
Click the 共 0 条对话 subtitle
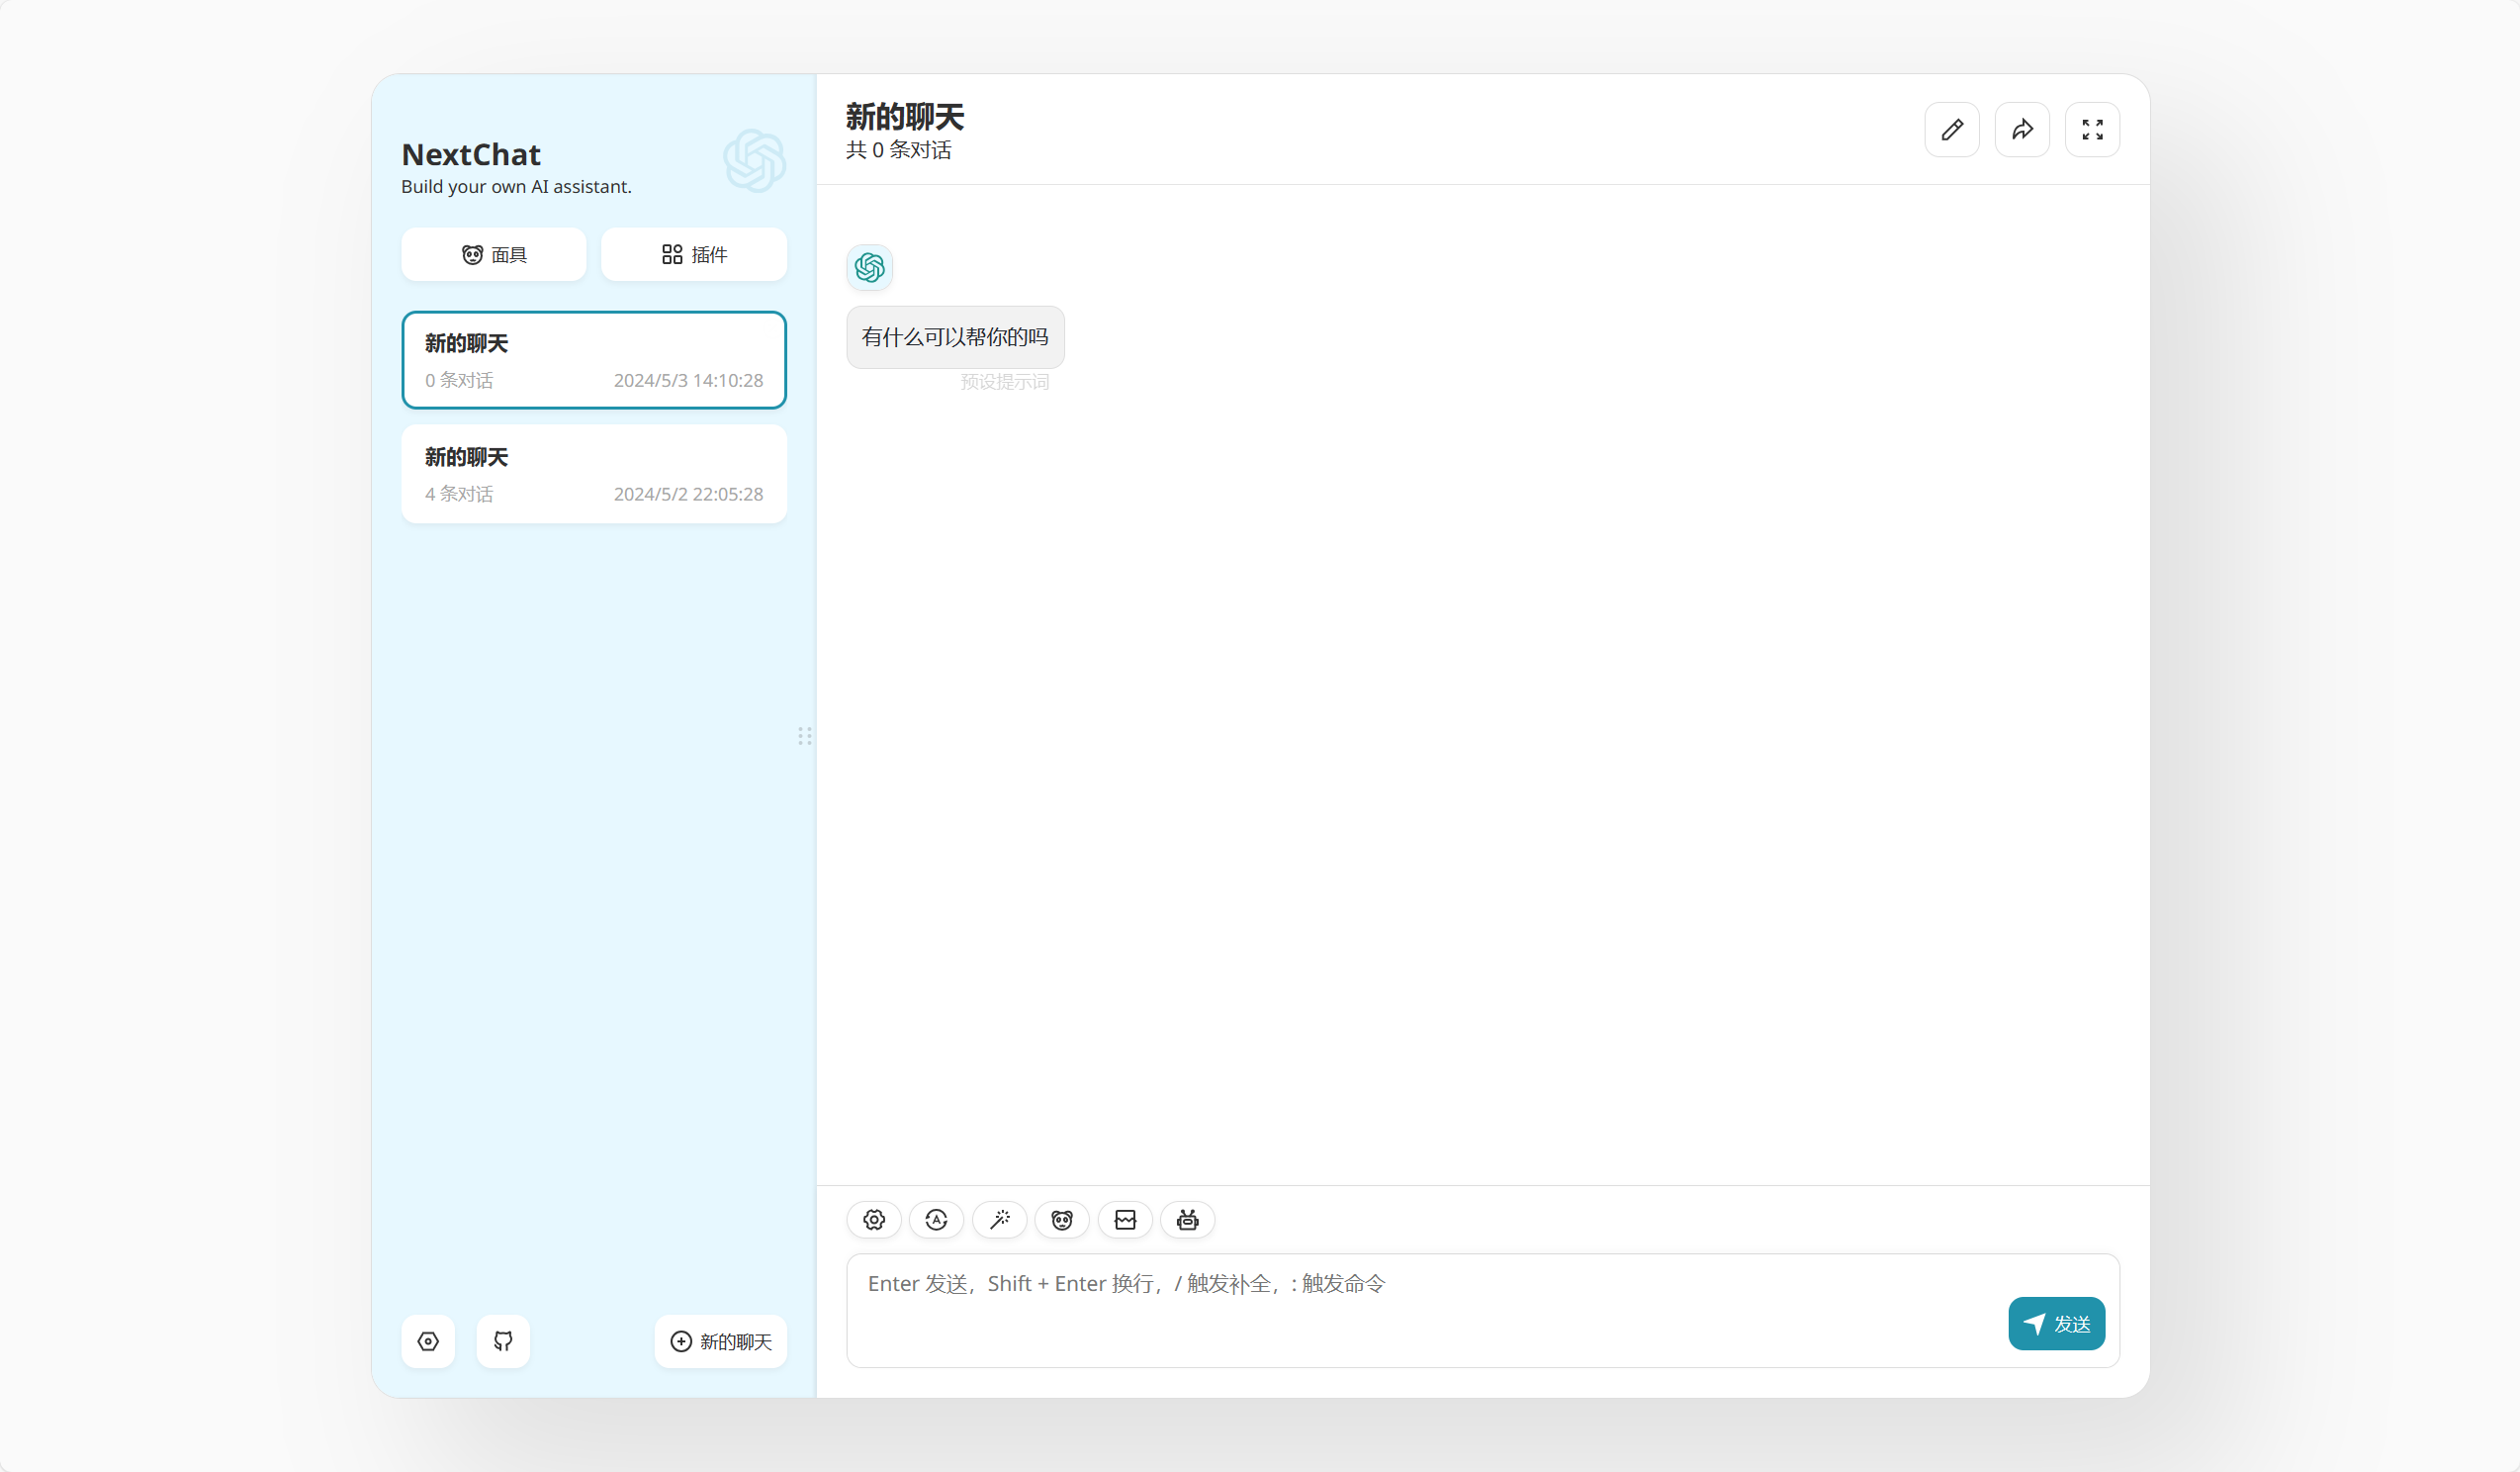tap(899, 150)
